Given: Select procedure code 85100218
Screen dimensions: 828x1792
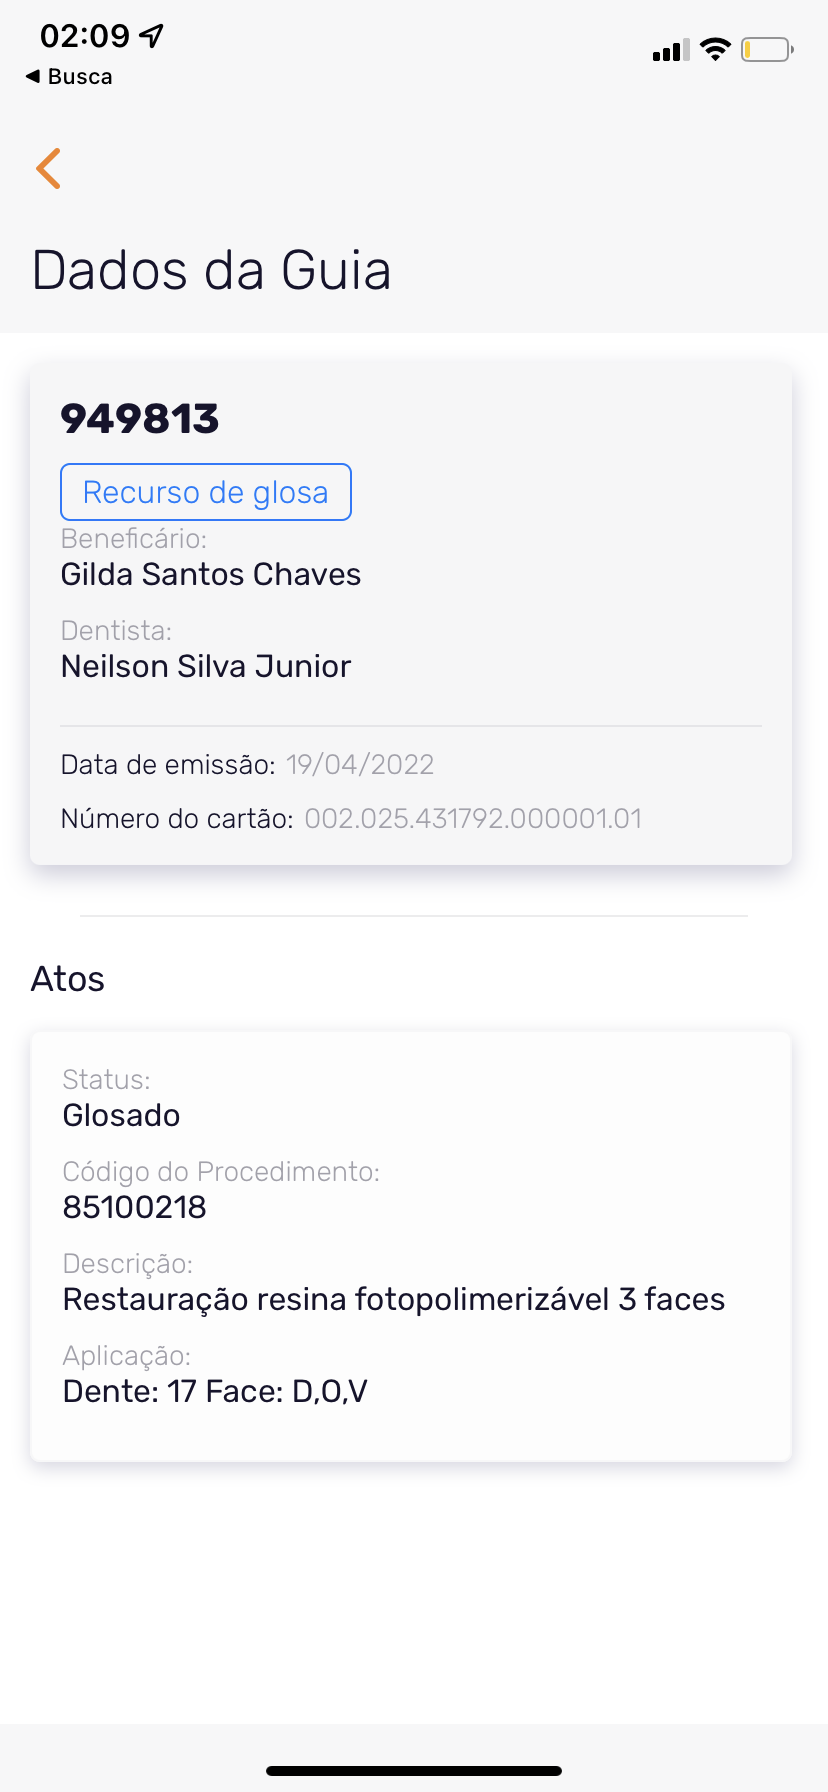Looking at the screenshot, I should click(x=134, y=1207).
